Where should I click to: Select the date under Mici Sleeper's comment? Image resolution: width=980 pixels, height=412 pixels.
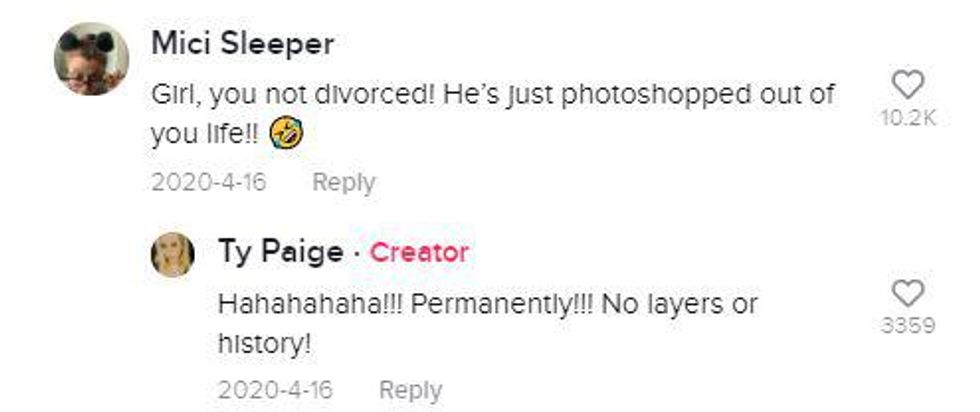(x=209, y=183)
